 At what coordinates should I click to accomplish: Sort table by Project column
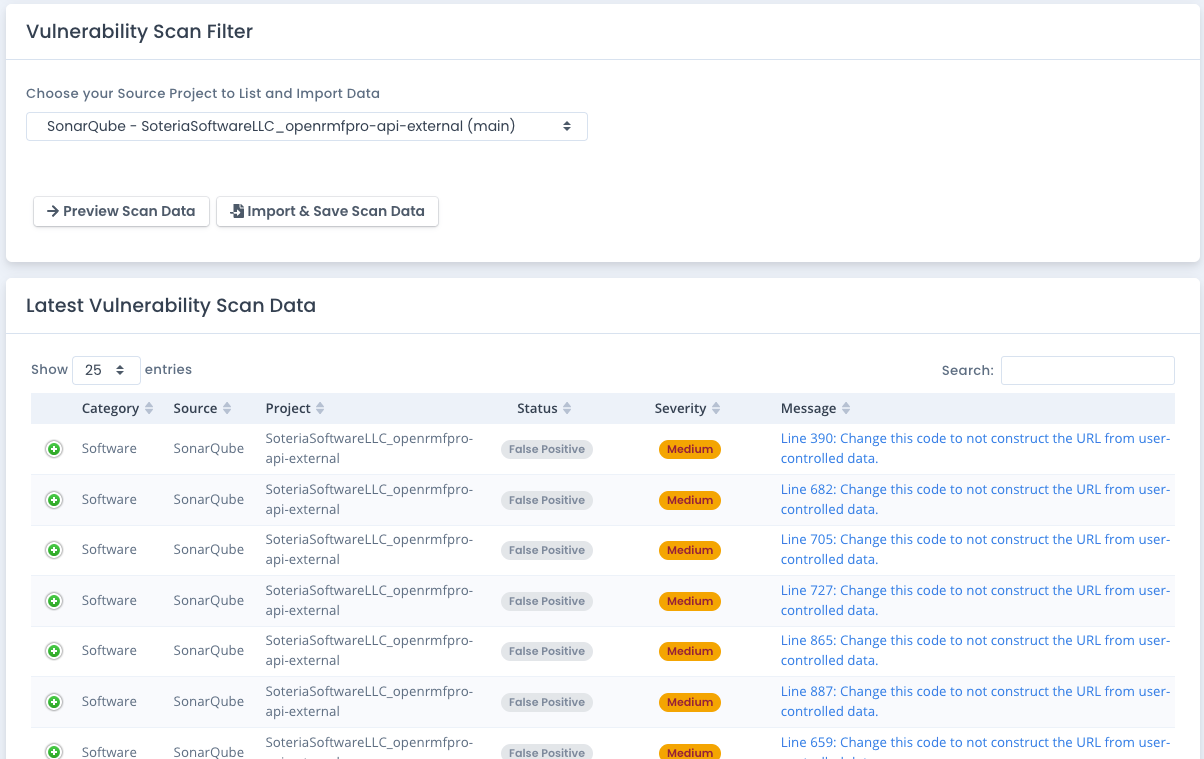coord(295,408)
